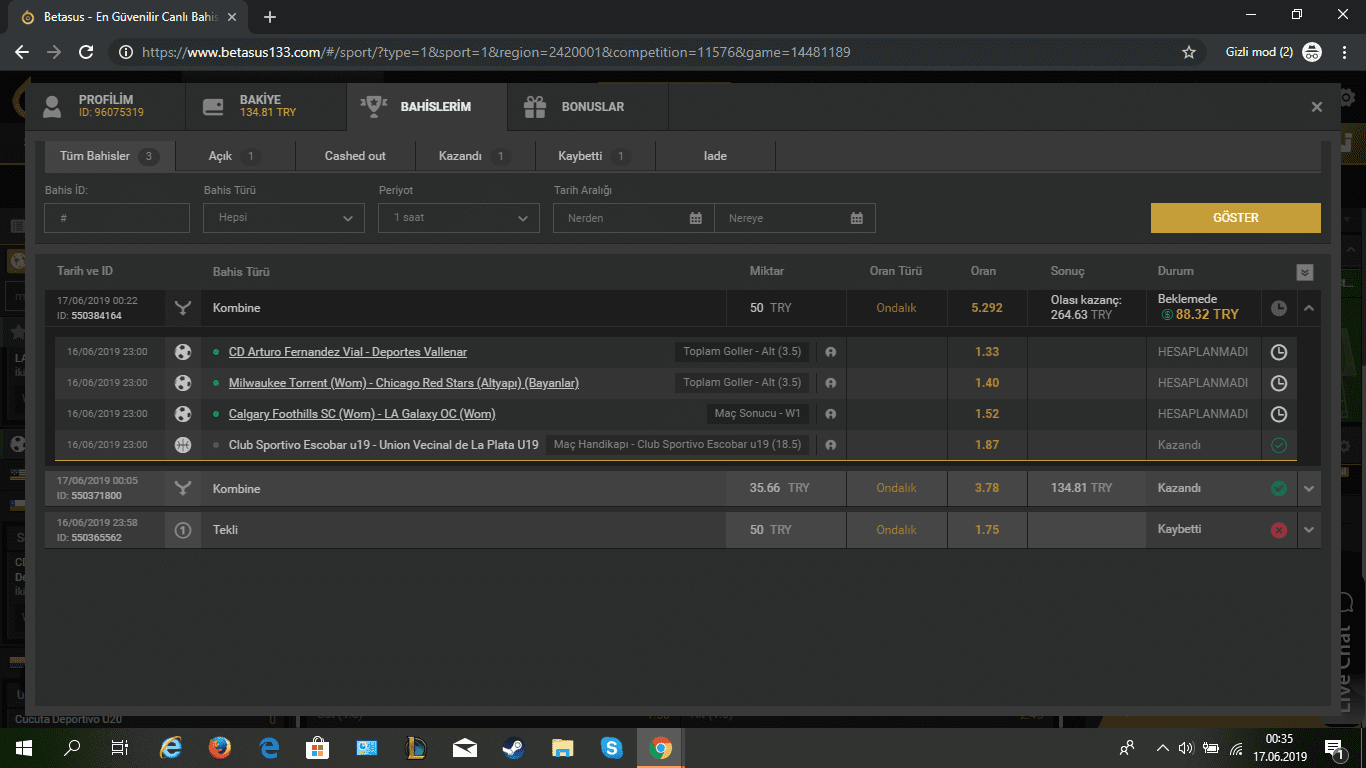Open Firefox from the taskbar
This screenshot has width=1366, height=768.
[x=220, y=747]
